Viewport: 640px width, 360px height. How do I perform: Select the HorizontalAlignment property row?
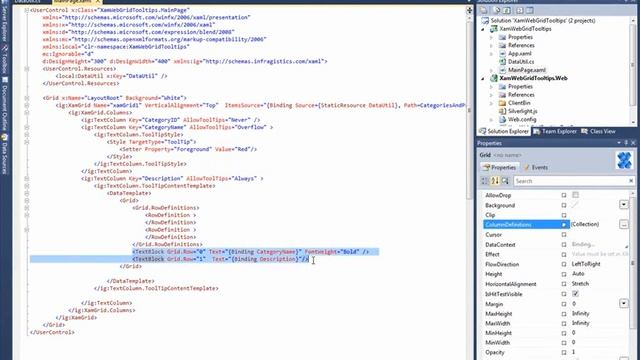pyautogui.click(x=555, y=284)
